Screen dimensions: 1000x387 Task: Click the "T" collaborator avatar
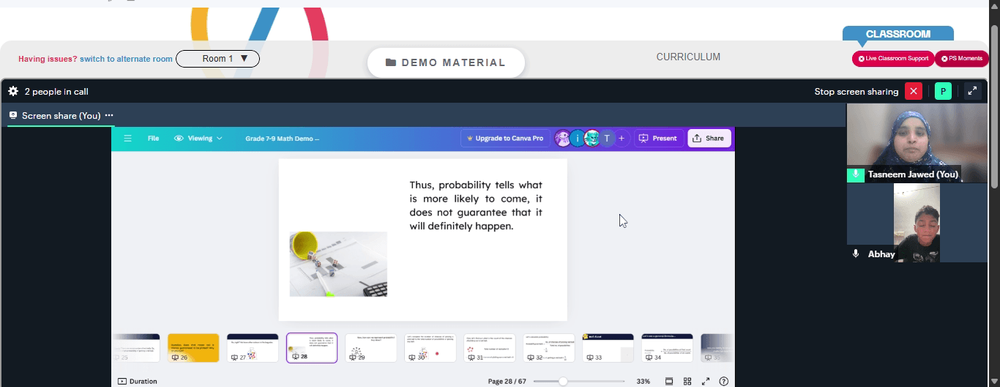tap(607, 138)
